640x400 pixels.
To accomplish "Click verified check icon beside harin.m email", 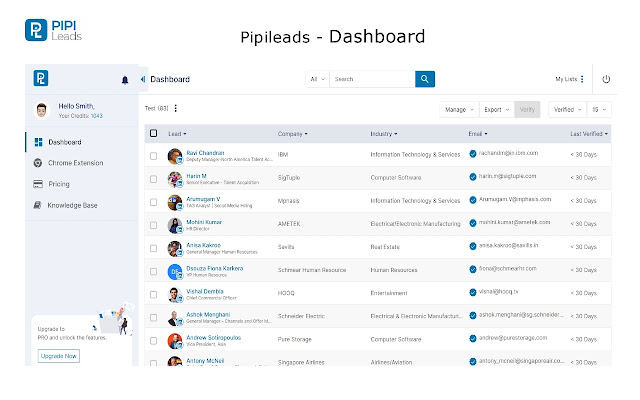I will click(472, 176).
